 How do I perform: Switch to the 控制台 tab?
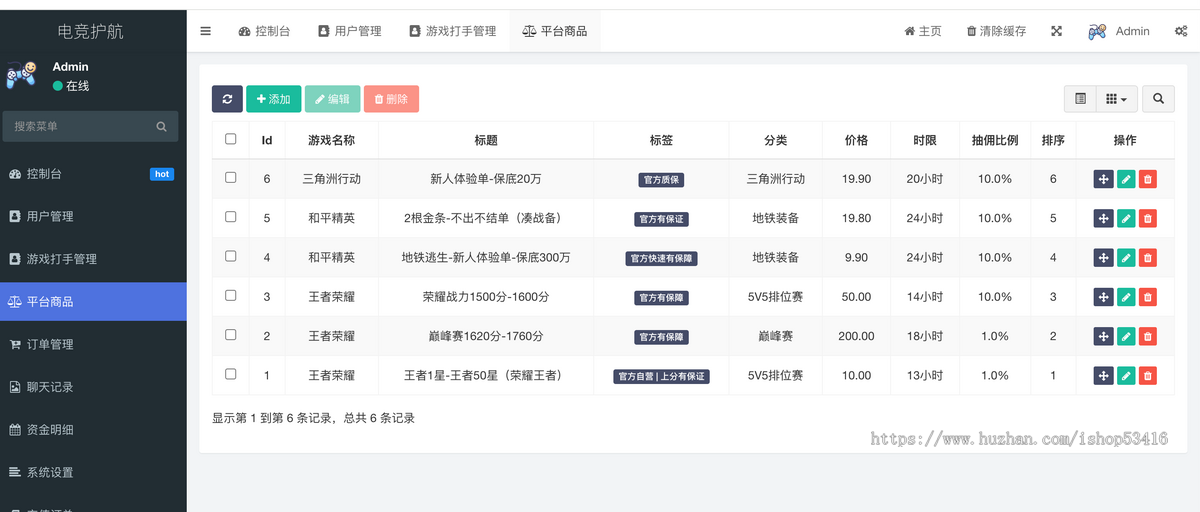point(264,31)
